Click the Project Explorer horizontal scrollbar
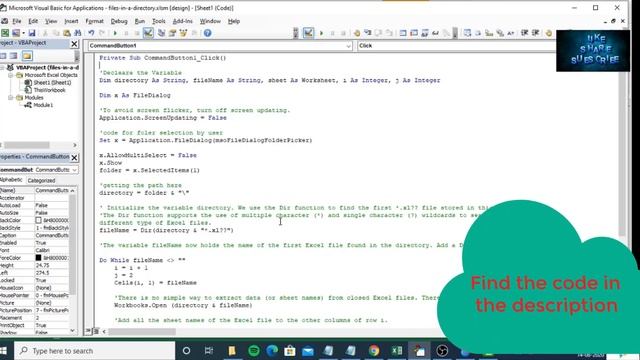Image resolution: width=640 pixels, height=360 pixels. (27, 145)
